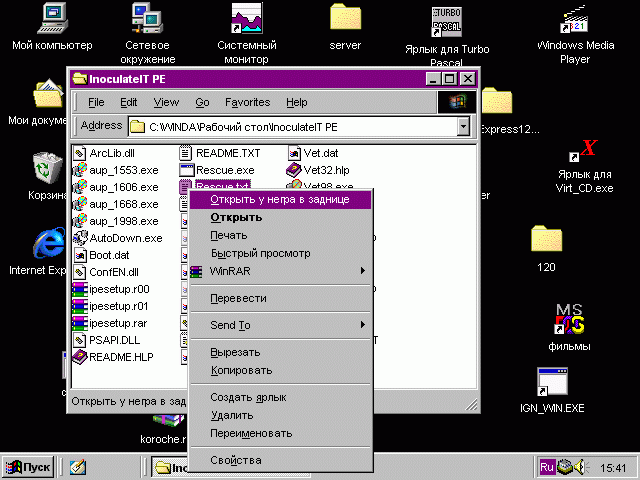Choose Быстрый просмотр in context menu
The height and width of the screenshot is (480, 640).
281,253
